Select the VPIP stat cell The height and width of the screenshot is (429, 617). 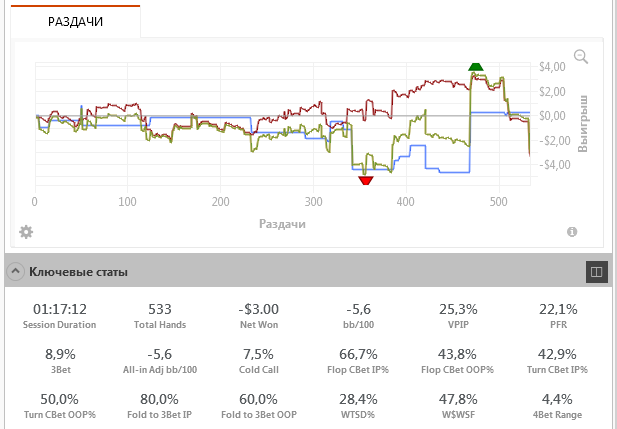(457, 315)
